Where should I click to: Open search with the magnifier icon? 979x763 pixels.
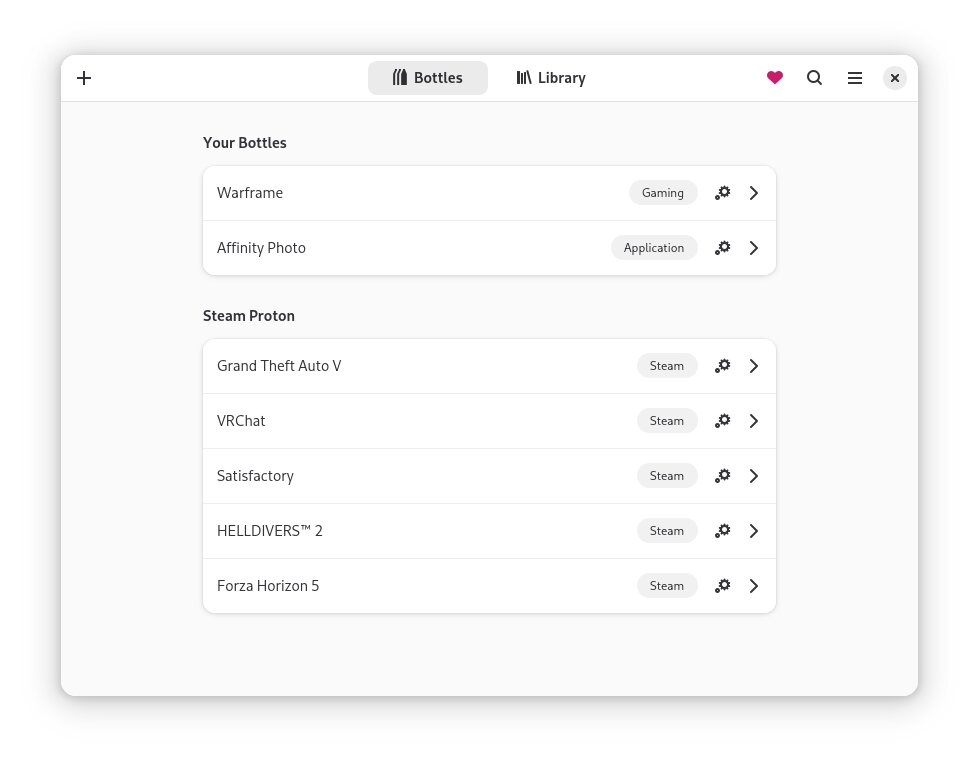[x=814, y=78]
